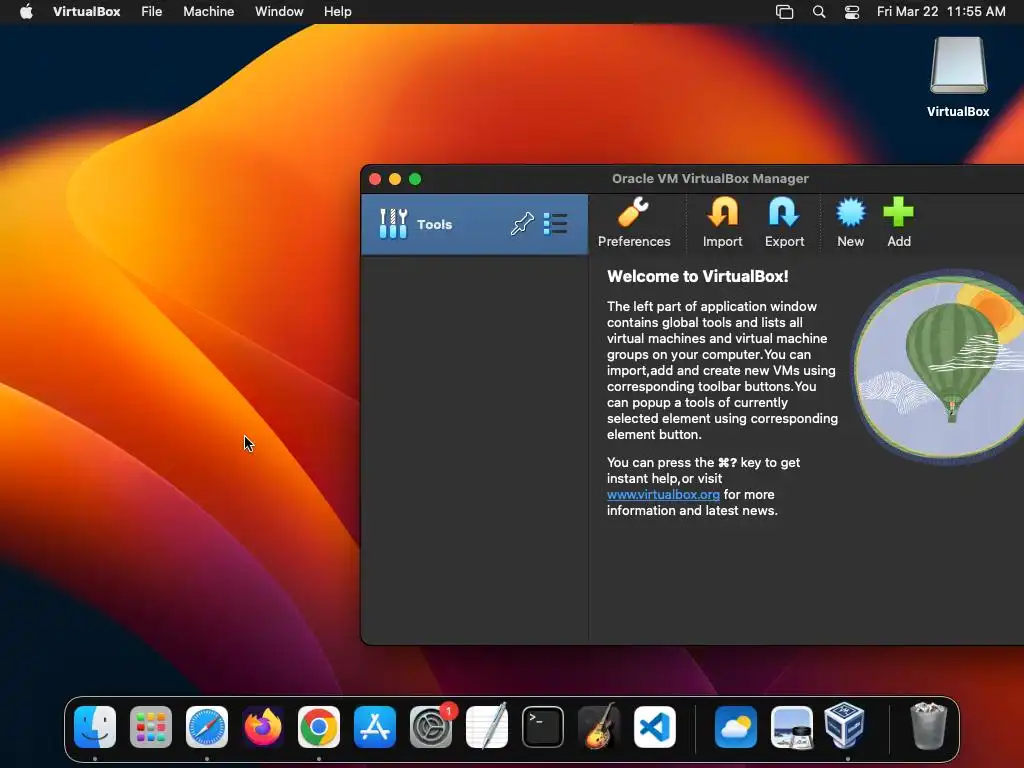
Task: Click the date and time in menu bar
Action: [940, 11]
